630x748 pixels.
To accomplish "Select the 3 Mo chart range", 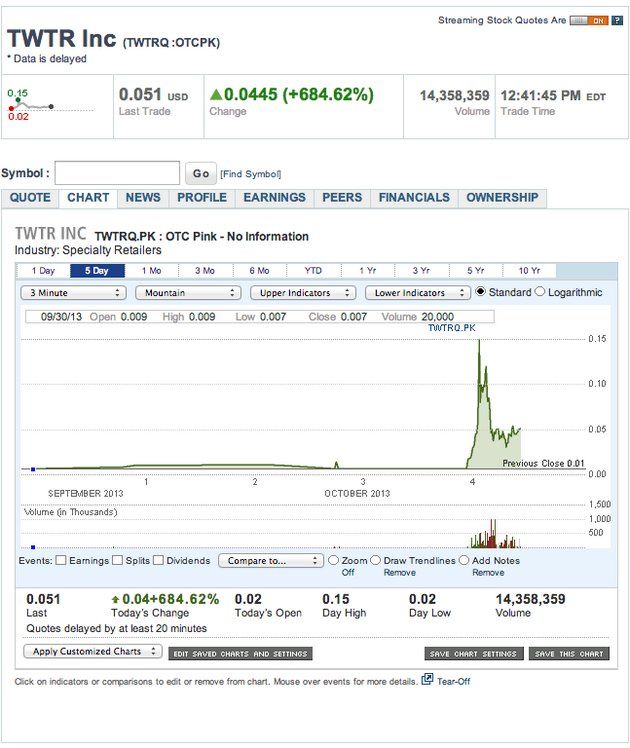I will pyautogui.click(x=205, y=270).
